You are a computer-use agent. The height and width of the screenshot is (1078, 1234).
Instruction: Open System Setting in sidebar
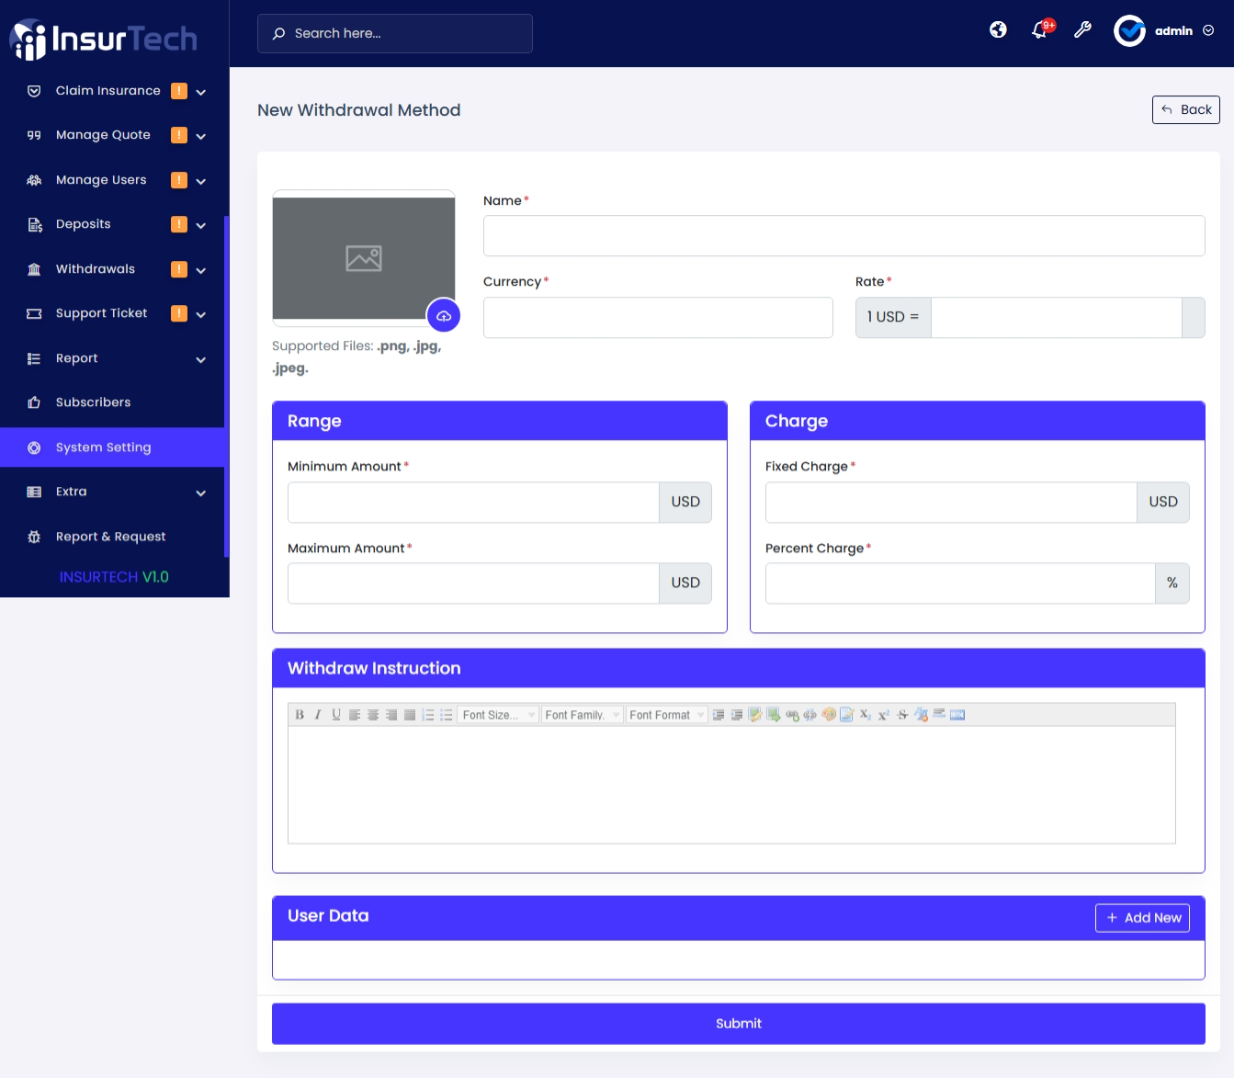click(112, 447)
